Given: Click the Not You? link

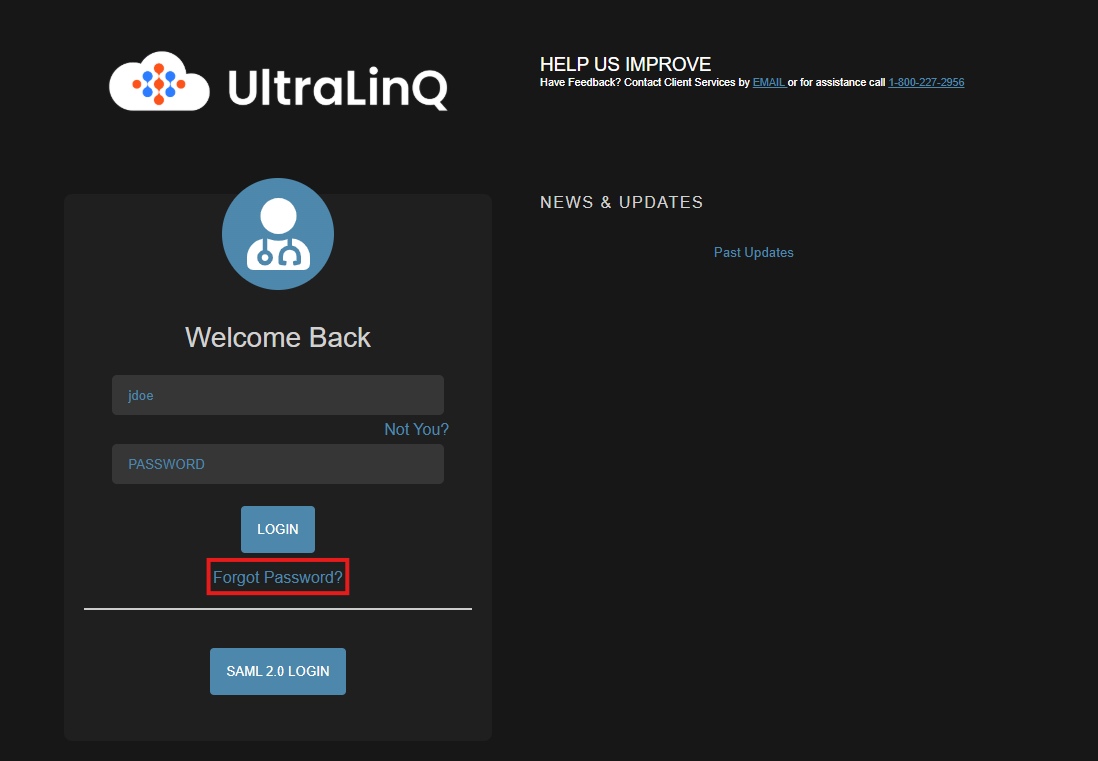Looking at the screenshot, I should 417,429.
